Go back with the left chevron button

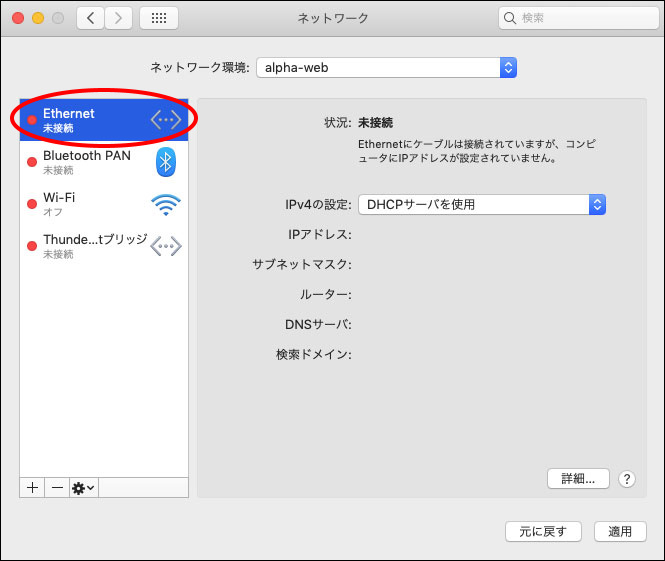(x=90, y=18)
